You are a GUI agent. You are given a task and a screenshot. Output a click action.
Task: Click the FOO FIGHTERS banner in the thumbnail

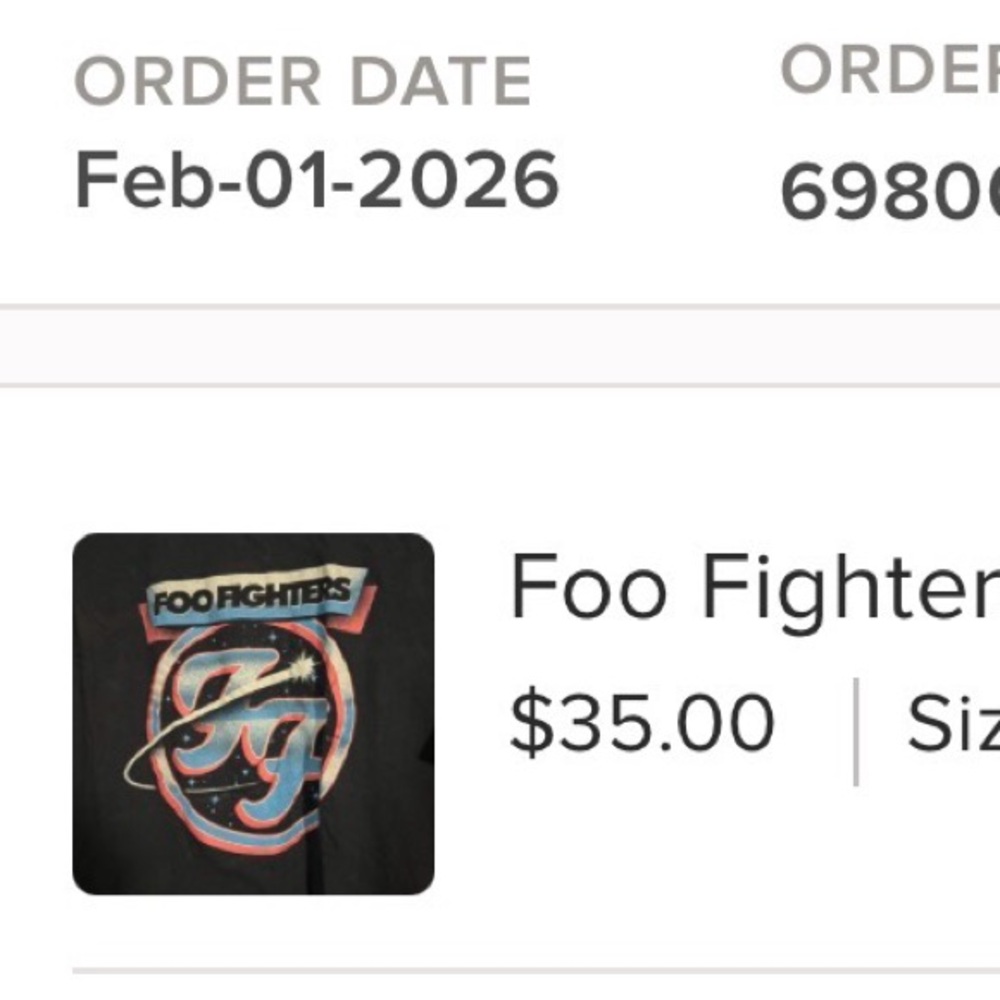point(253,597)
